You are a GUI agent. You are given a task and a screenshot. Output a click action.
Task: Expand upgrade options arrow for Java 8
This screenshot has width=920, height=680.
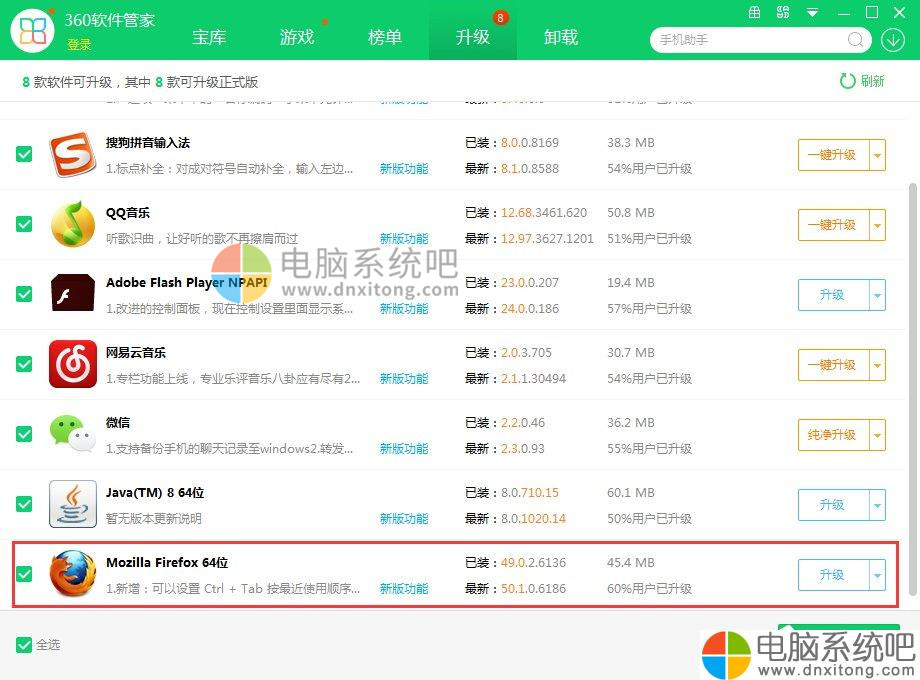877,505
